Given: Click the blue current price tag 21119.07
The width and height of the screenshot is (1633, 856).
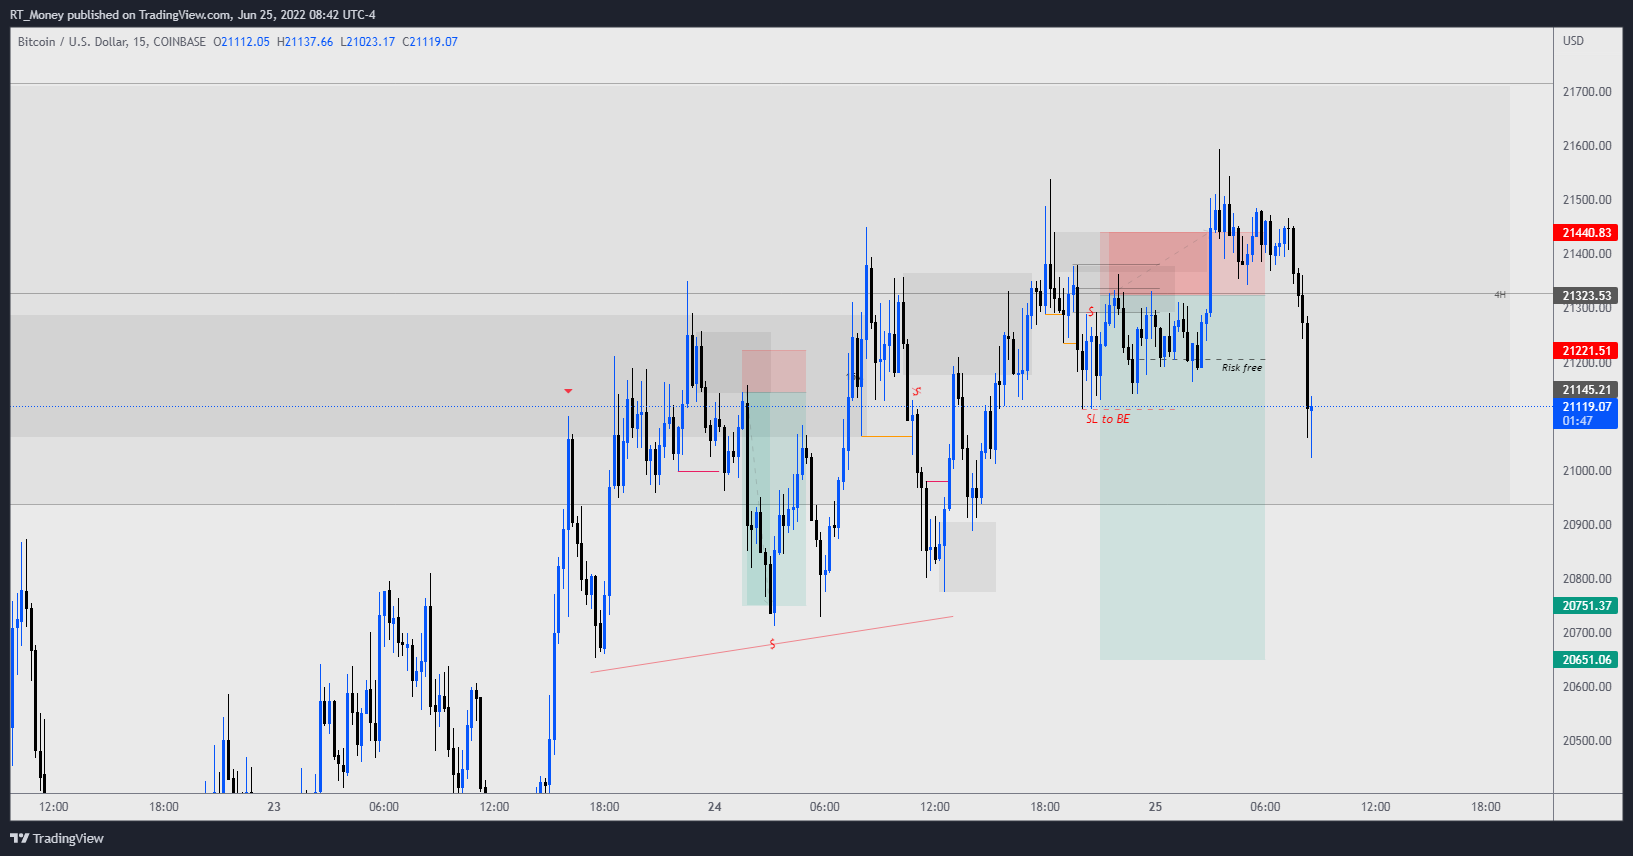Looking at the screenshot, I should 1586,413.
